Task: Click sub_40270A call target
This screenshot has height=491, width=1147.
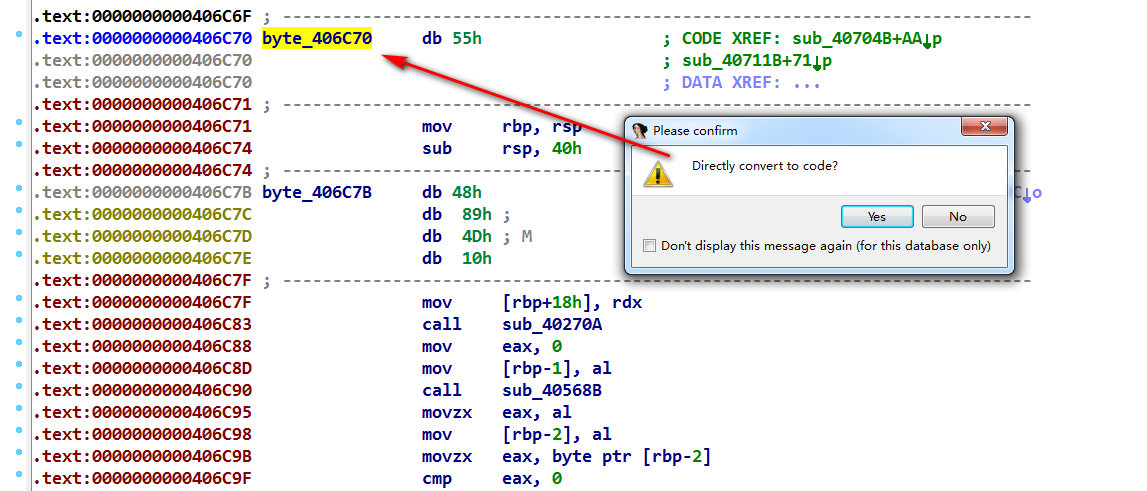Action: click(552, 324)
